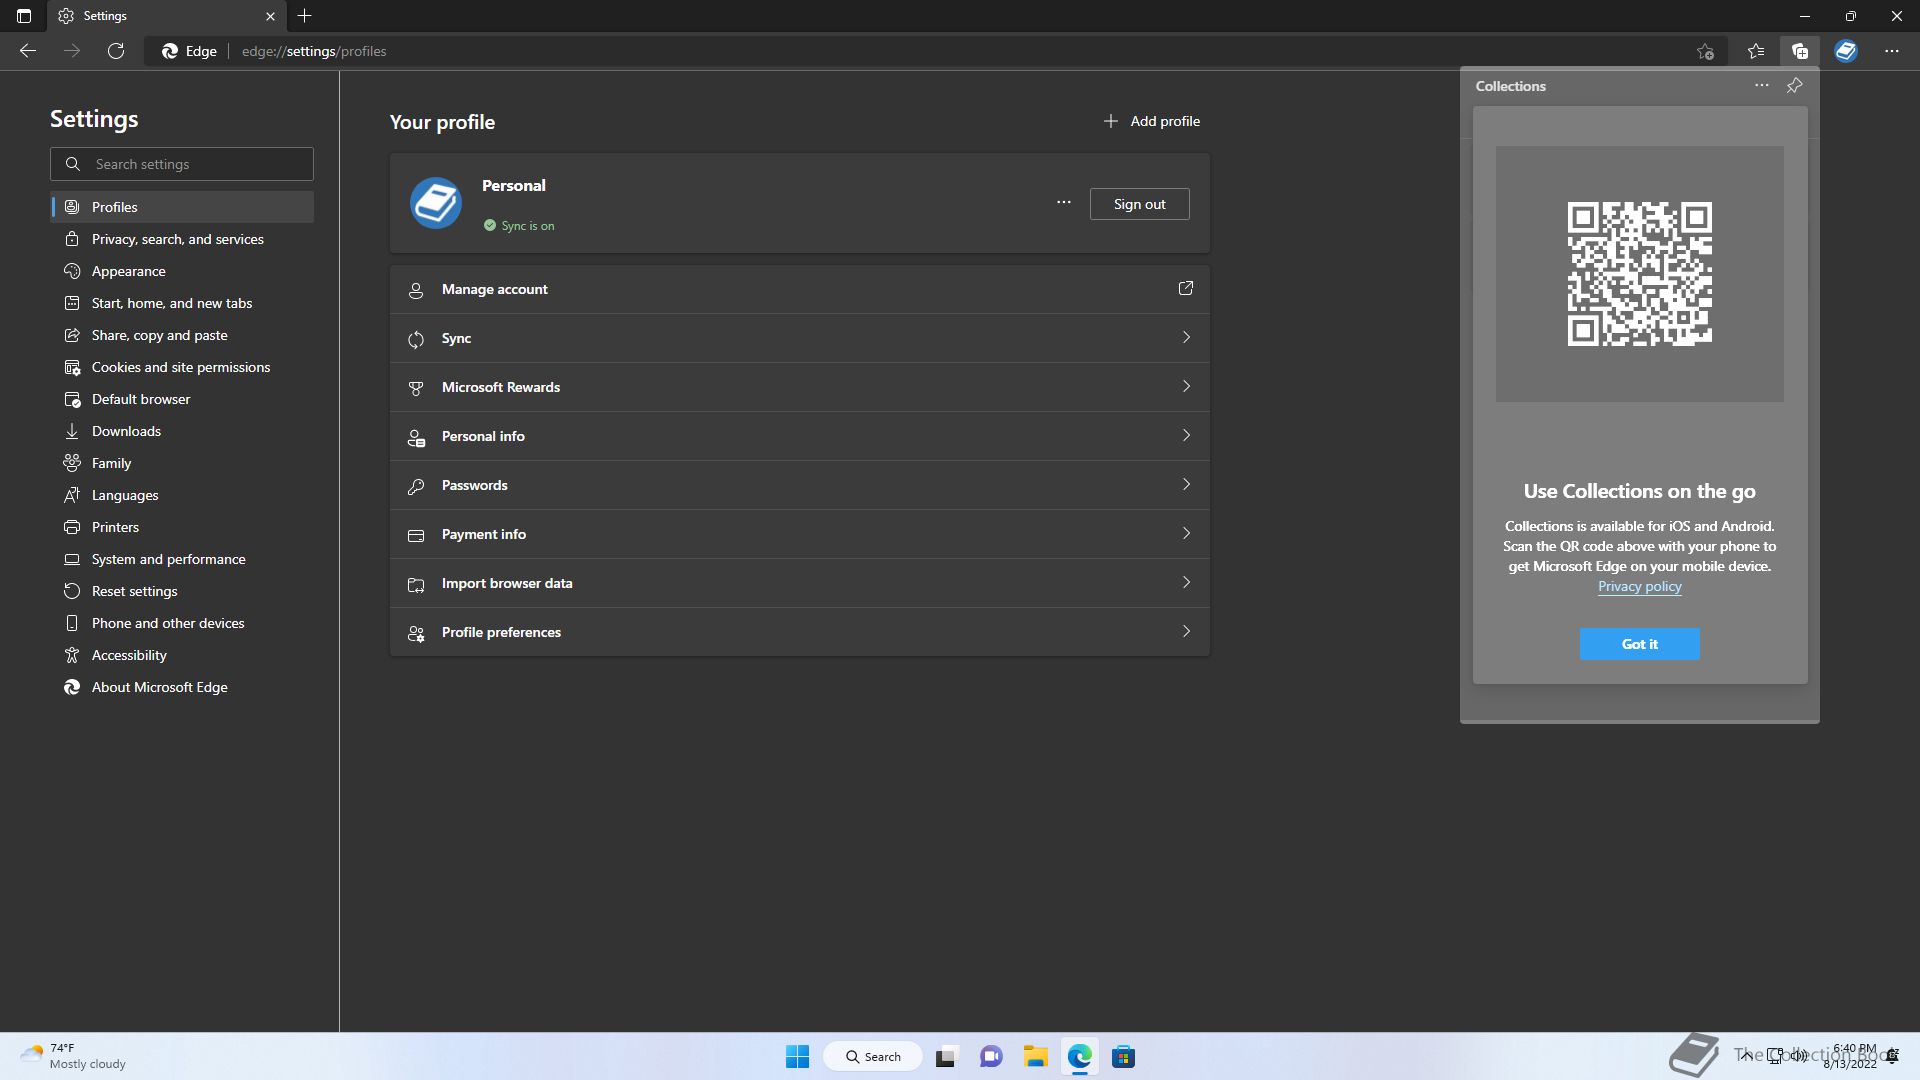This screenshot has height=1080, width=1920.
Task: Expand Profile preferences row
Action: pos(800,632)
